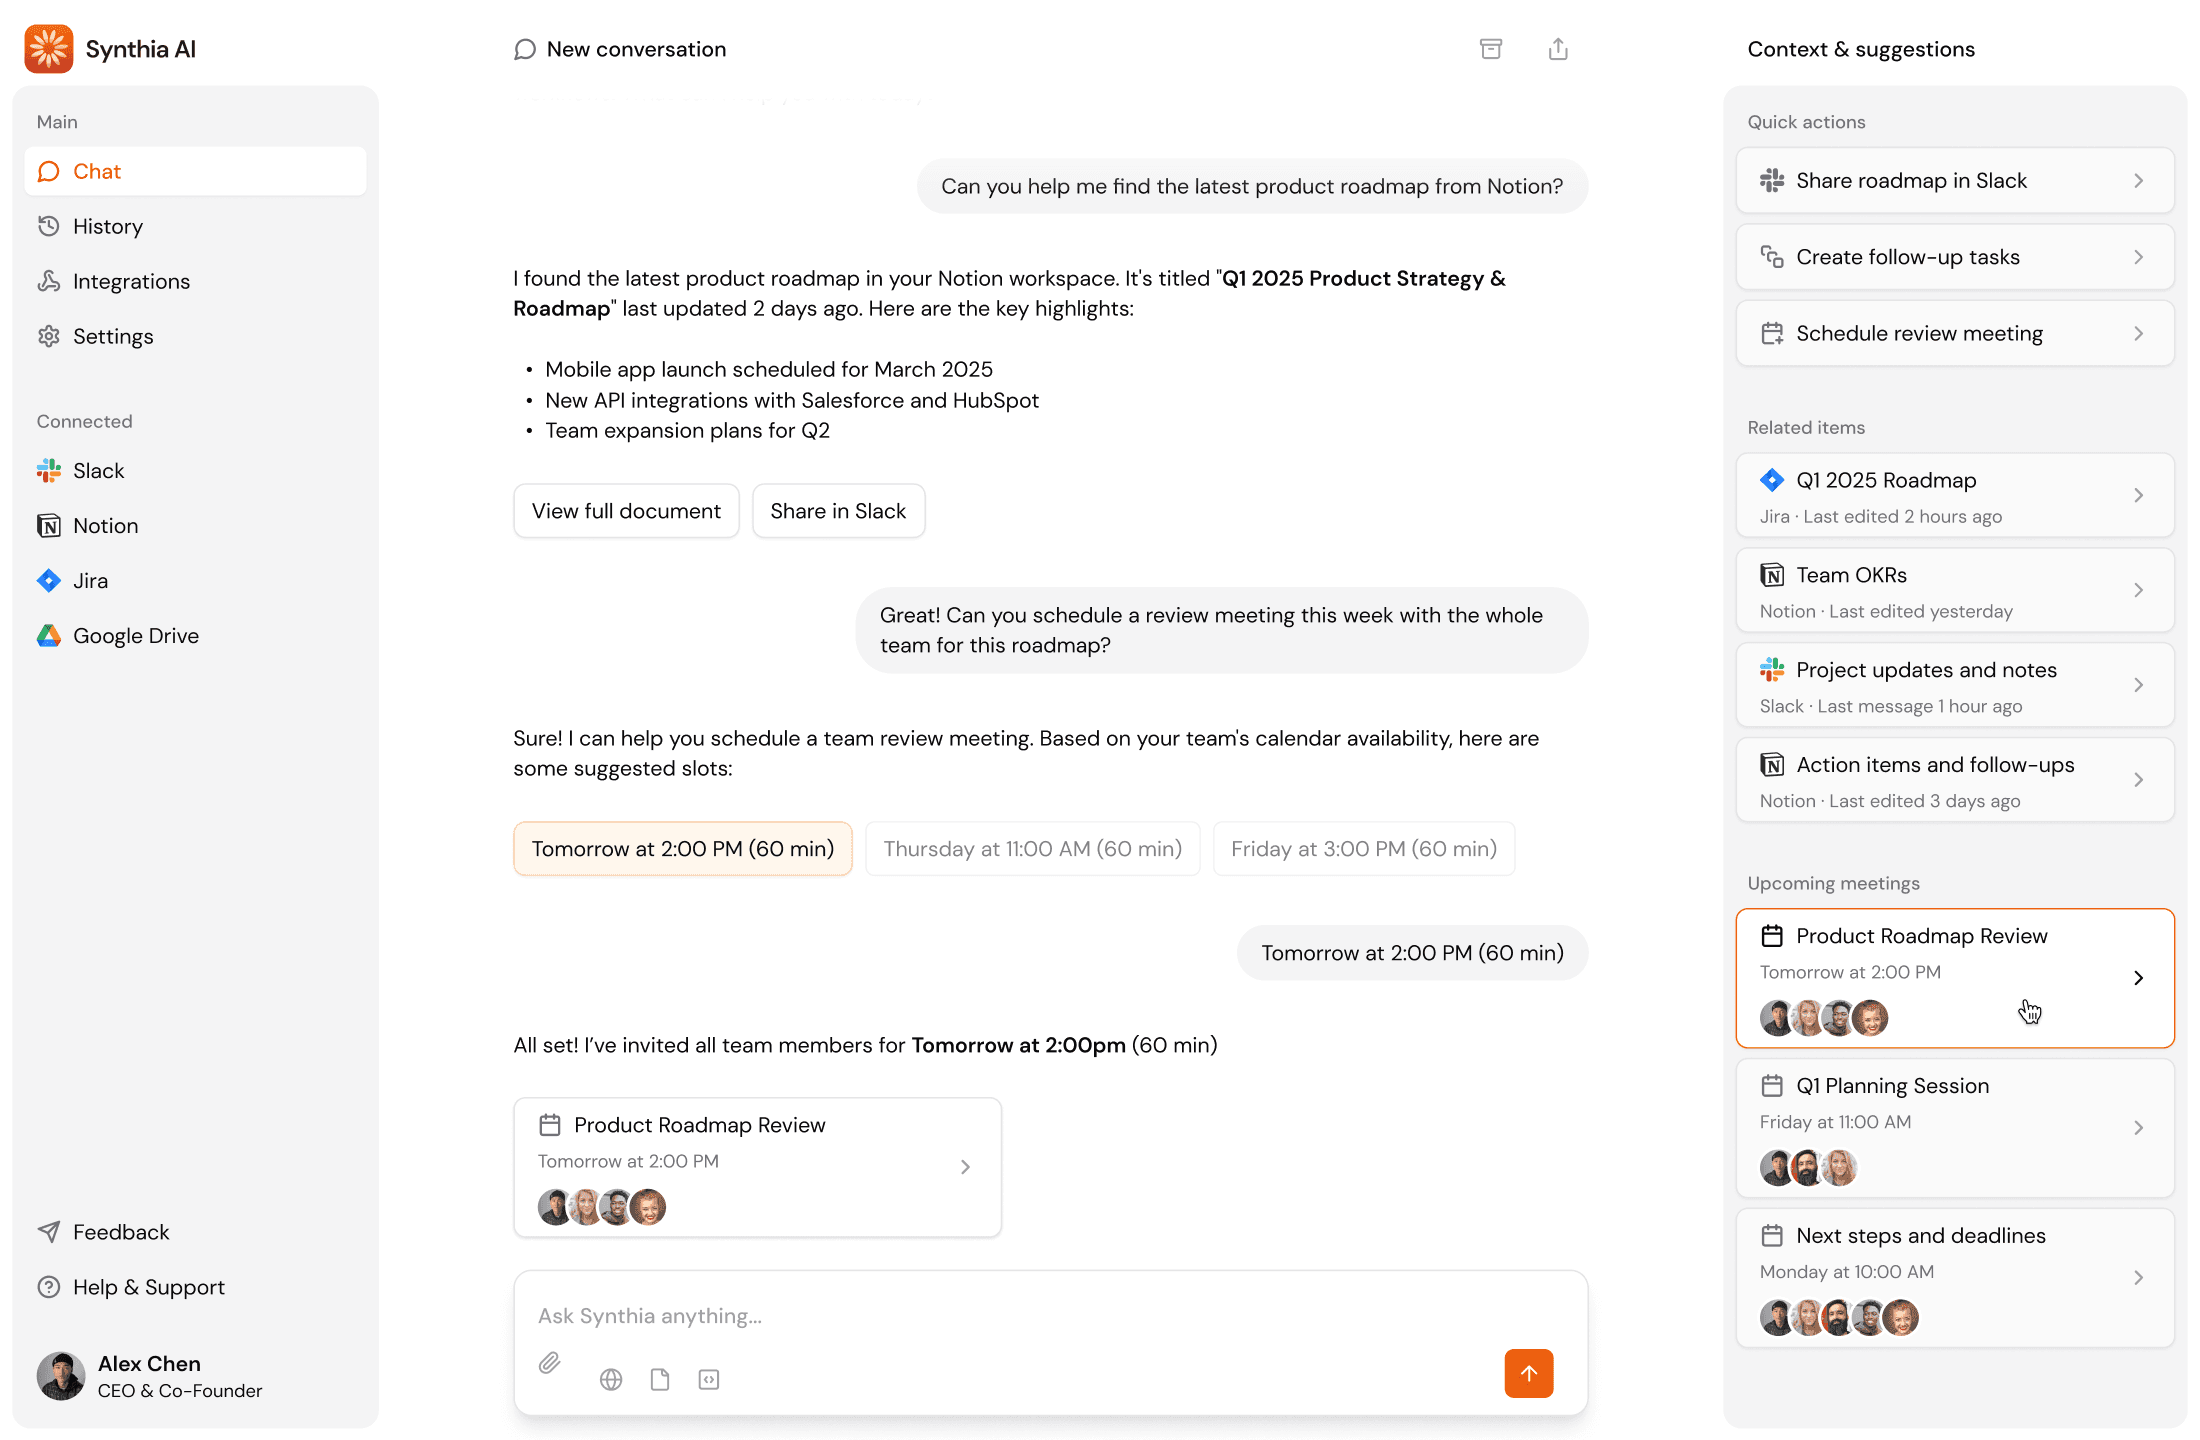Expand the Q1 2025 Roadmap related item
Viewport: 2200px width, 1440px height.
click(1954, 495)
